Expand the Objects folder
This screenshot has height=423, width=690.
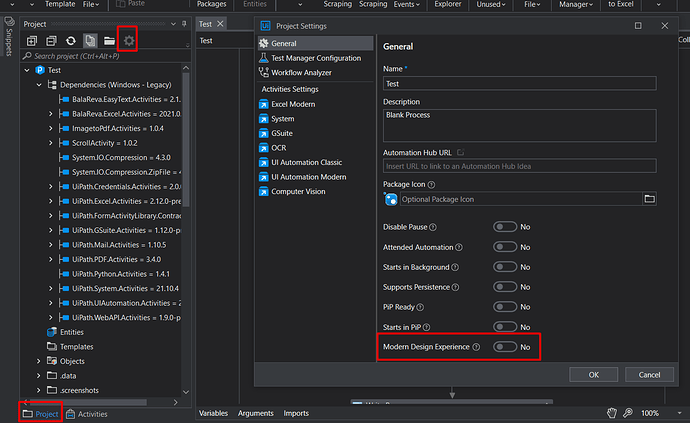[x=39, y=361]
